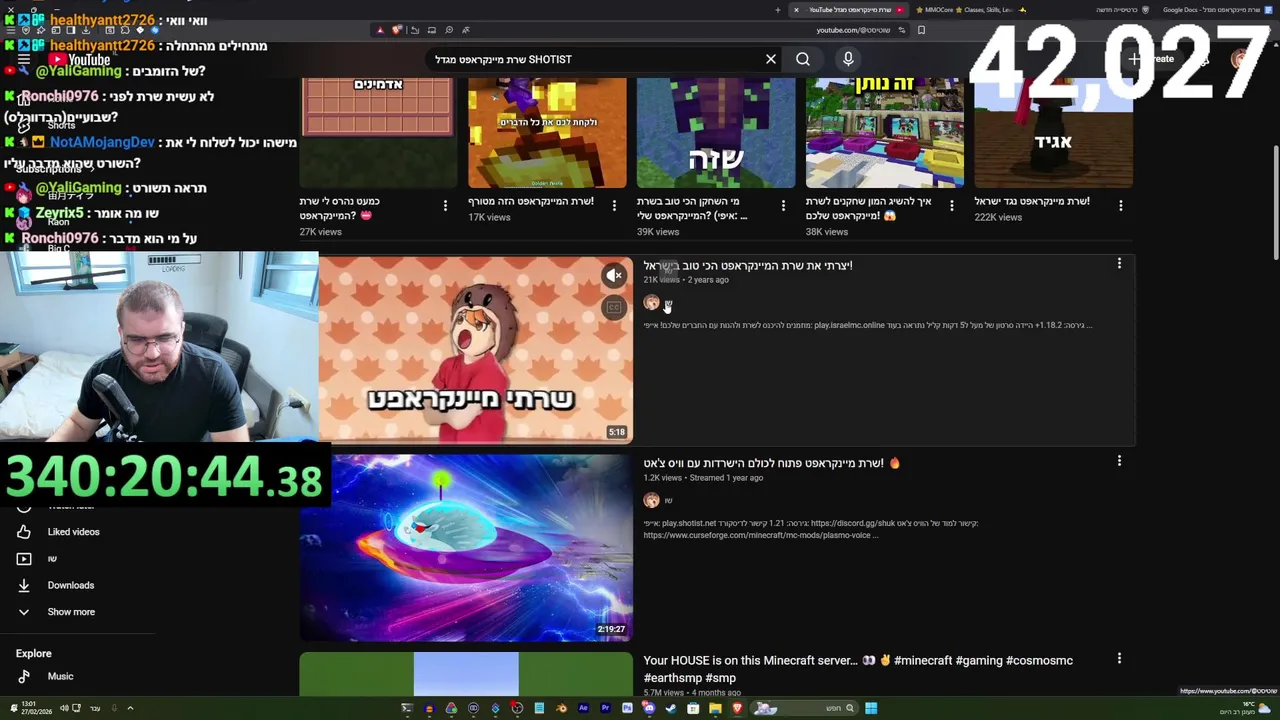Start voice search with microphone icon

pyautogui.click(x=848, y=59)
